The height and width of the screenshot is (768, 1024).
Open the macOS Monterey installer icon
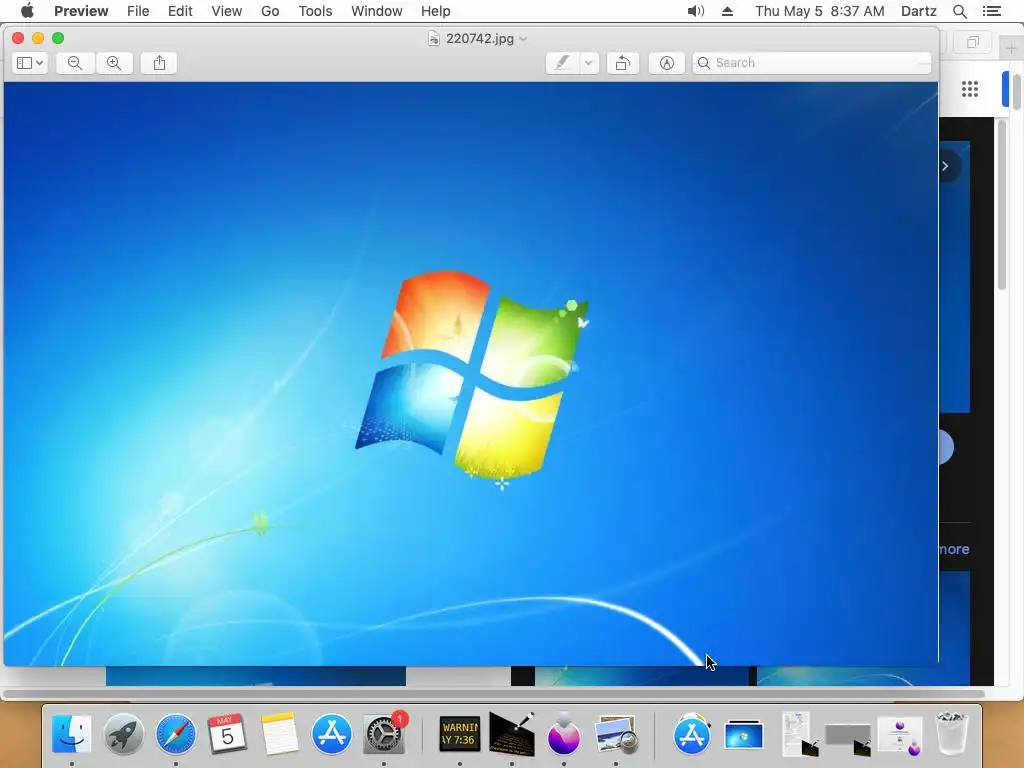564,734
